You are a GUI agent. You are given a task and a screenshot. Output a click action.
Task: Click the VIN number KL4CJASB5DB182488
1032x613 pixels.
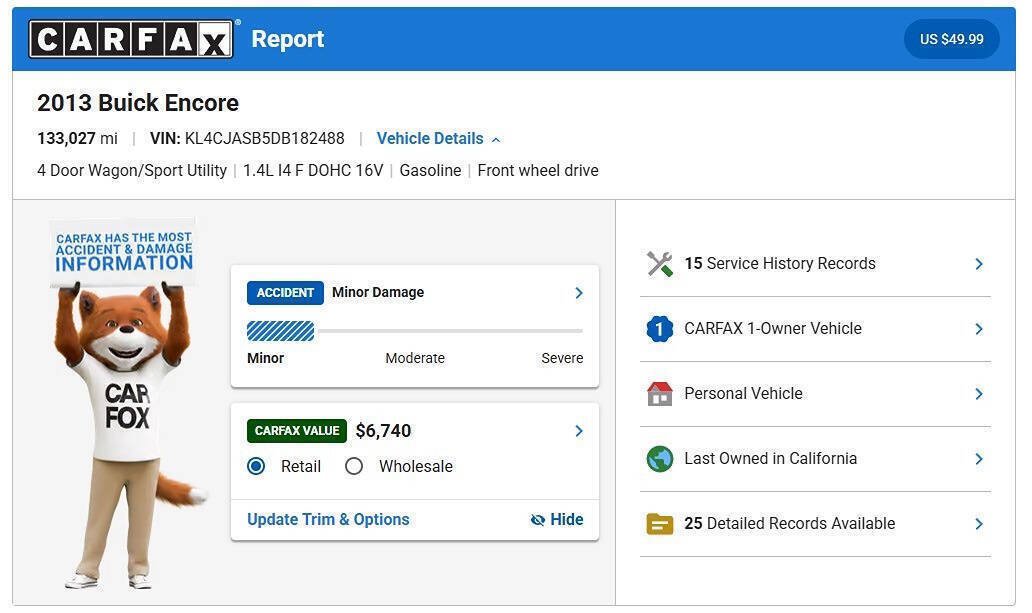[265, 138]
